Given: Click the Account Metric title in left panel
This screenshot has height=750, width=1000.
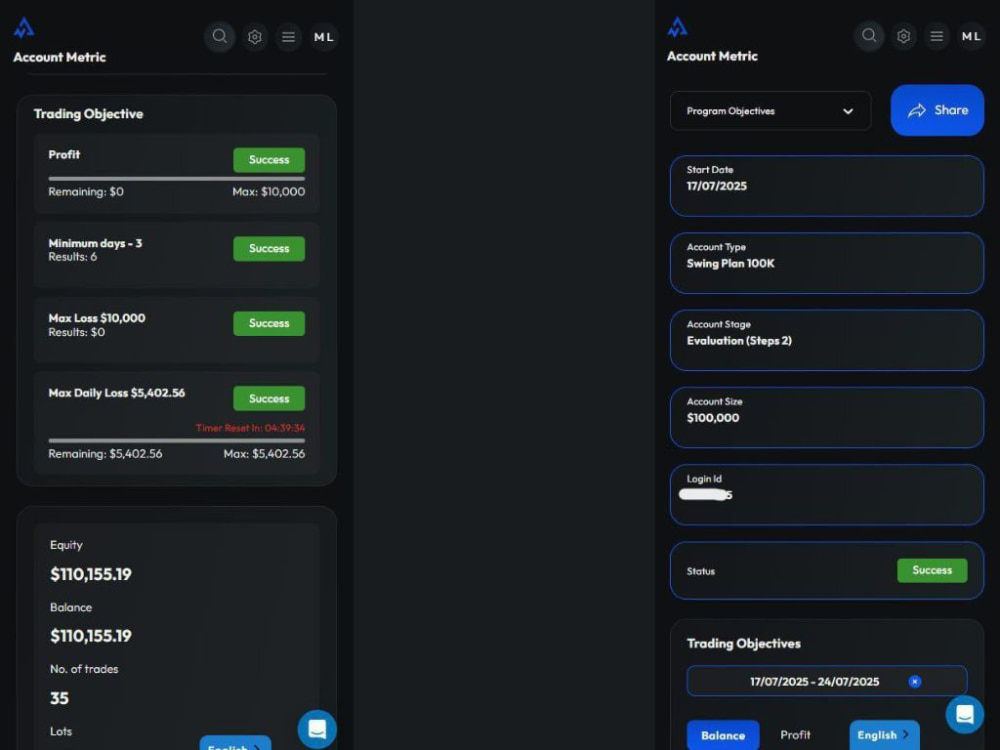Looking at the screenshot, I should 59,57.
